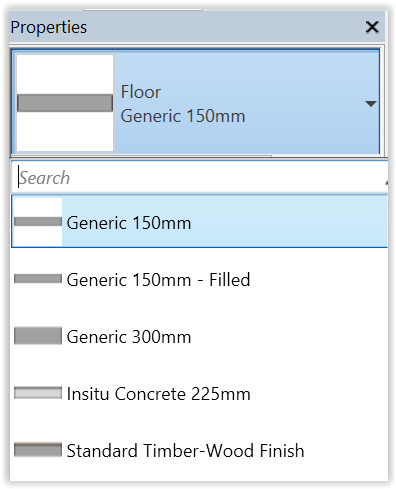Close the Properties panel

pyautogui.click(x=372, y=27)
